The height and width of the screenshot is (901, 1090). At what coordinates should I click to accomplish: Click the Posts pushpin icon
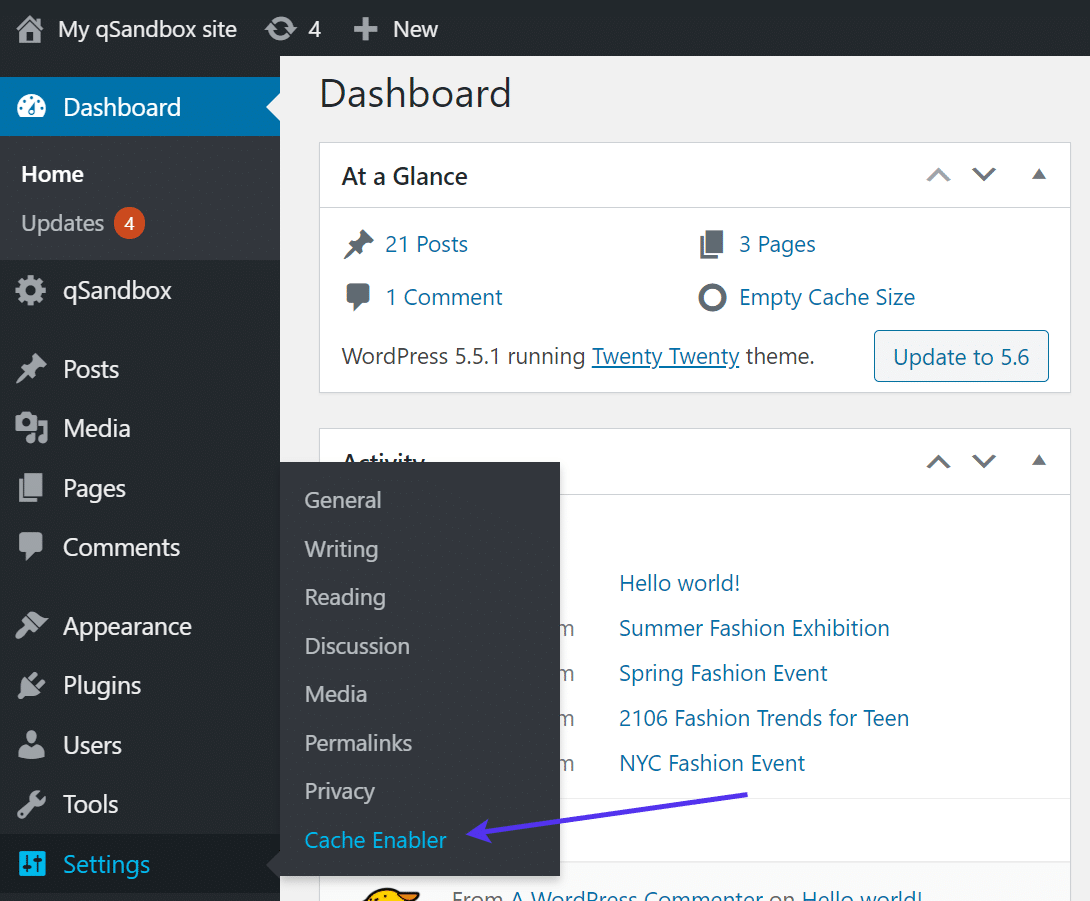point(30,369)
